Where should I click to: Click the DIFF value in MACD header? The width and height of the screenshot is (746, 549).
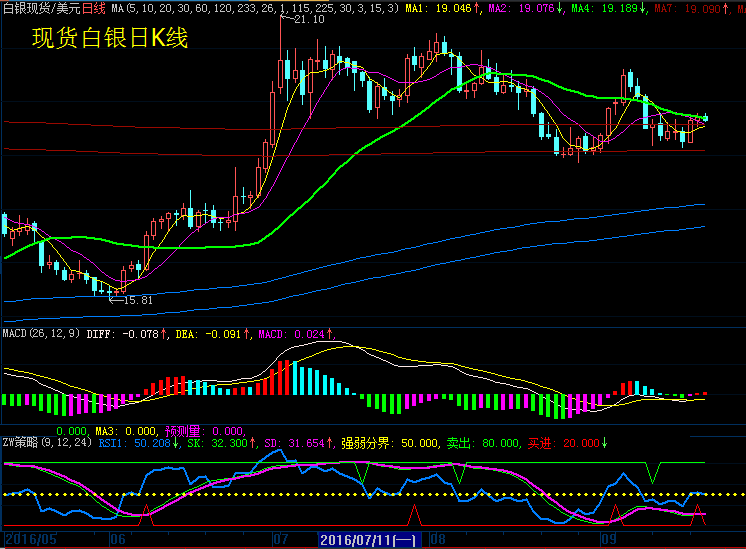tap(127, 333)
